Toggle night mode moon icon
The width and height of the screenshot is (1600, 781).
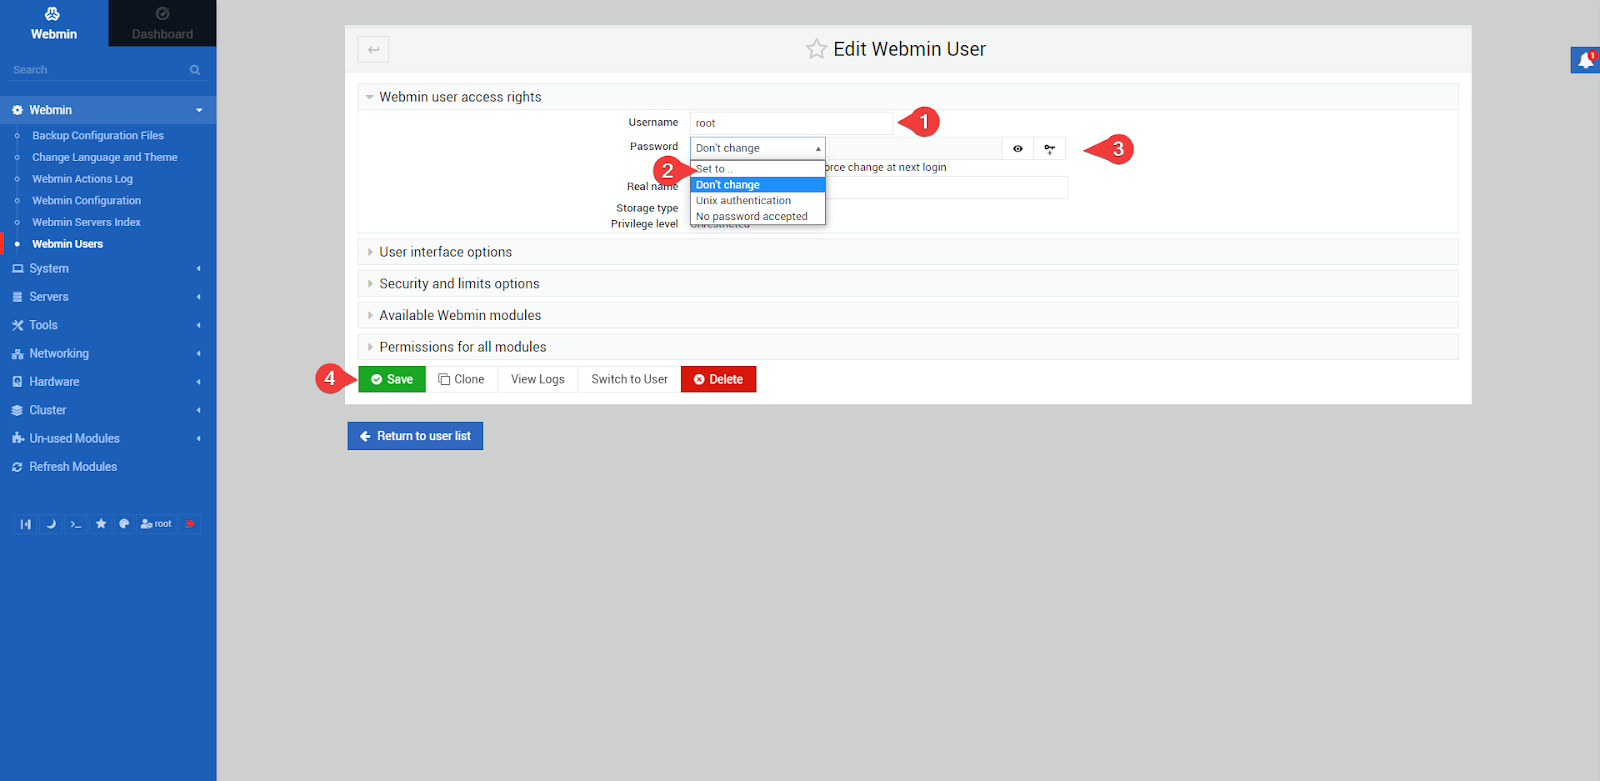[x=51, y=524]
